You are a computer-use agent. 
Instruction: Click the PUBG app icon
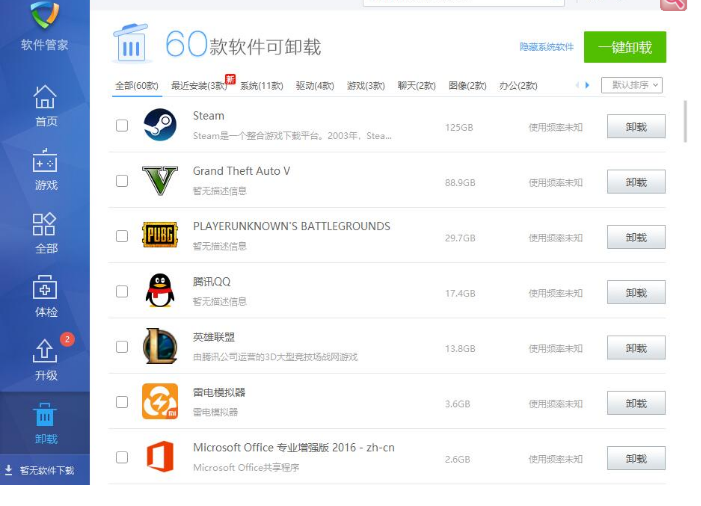(160, 235)
